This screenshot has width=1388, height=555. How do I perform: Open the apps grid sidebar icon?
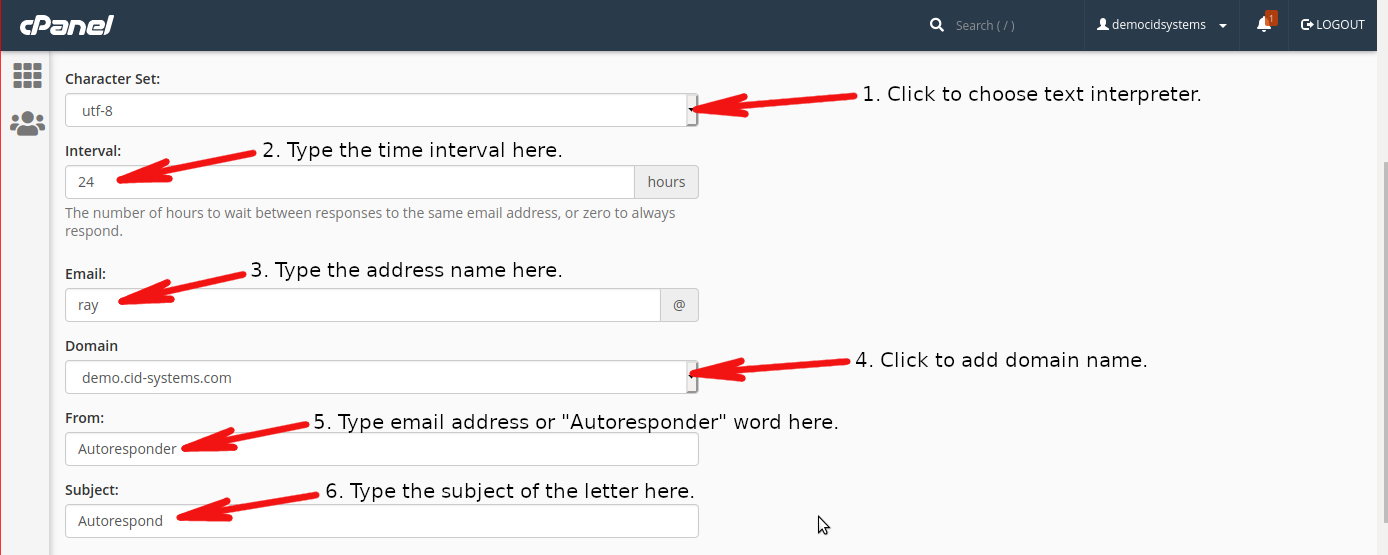(27, 75)
